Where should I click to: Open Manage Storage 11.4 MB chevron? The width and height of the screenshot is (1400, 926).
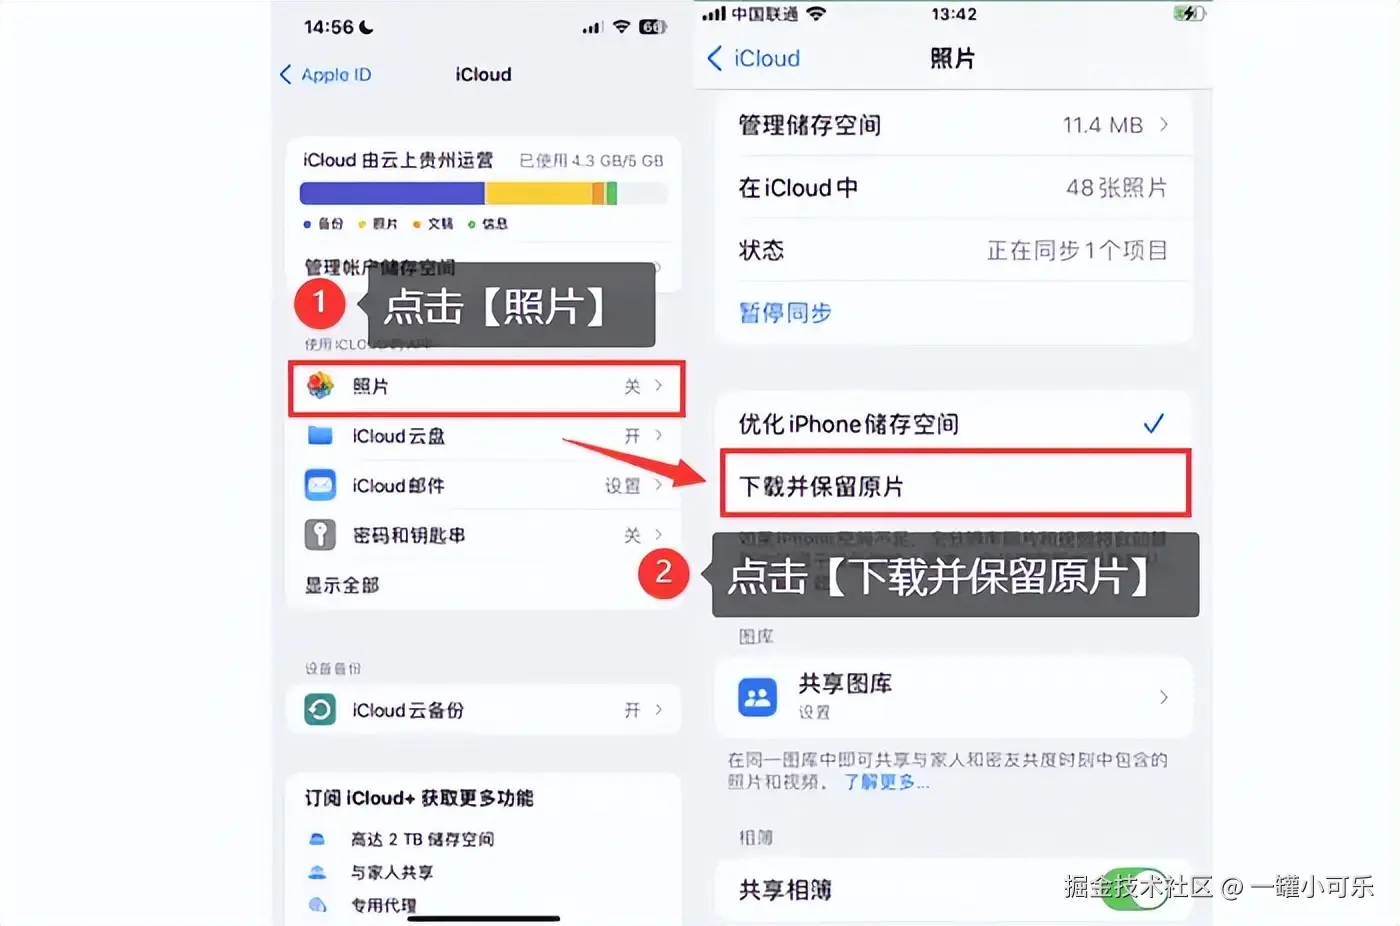coord(1164,125)
